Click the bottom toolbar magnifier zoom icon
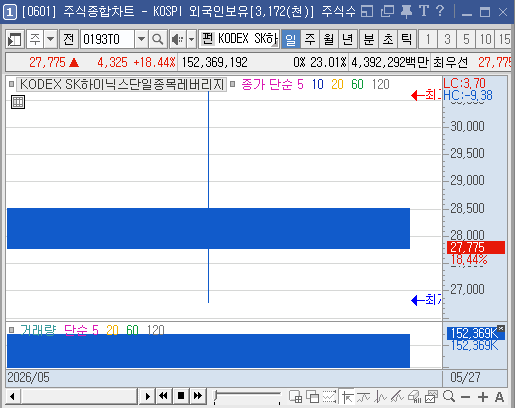The width and height of the screenshot is (515, 408). [x=449, y=397]
